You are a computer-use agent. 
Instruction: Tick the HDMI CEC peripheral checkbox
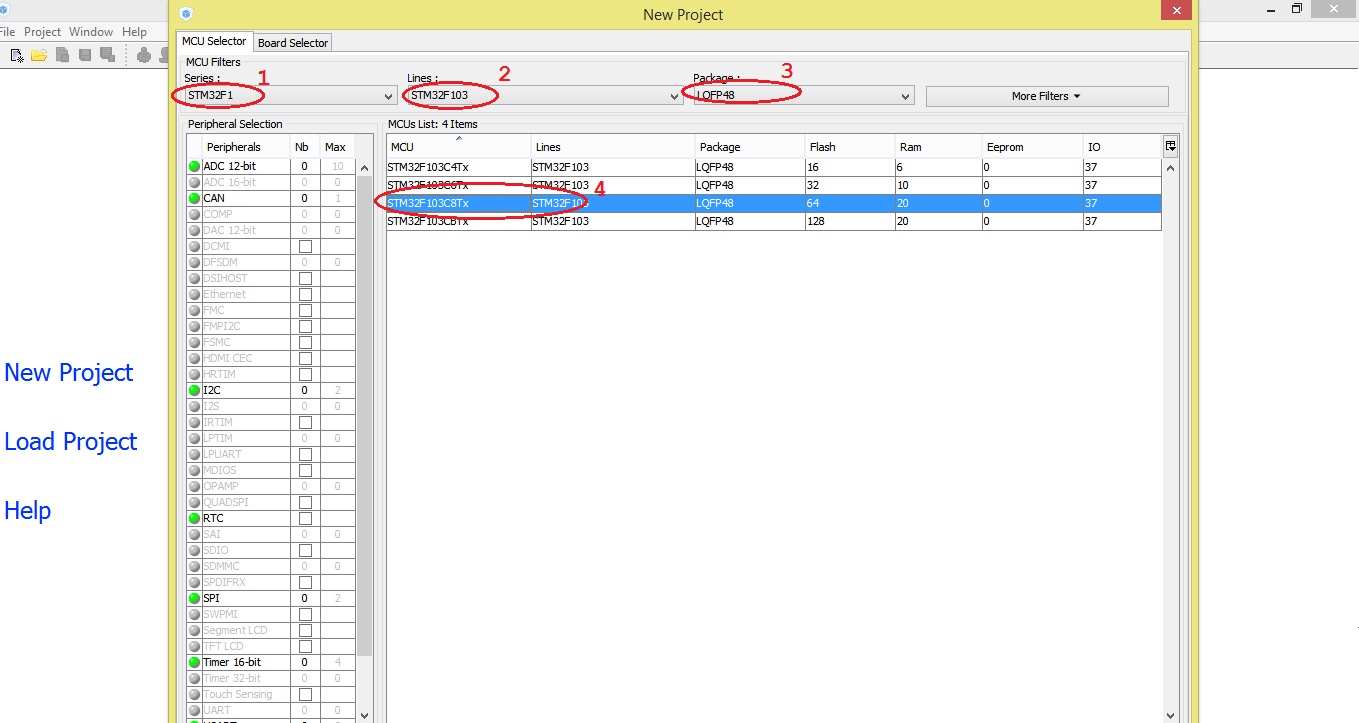(x=305, y=358)
